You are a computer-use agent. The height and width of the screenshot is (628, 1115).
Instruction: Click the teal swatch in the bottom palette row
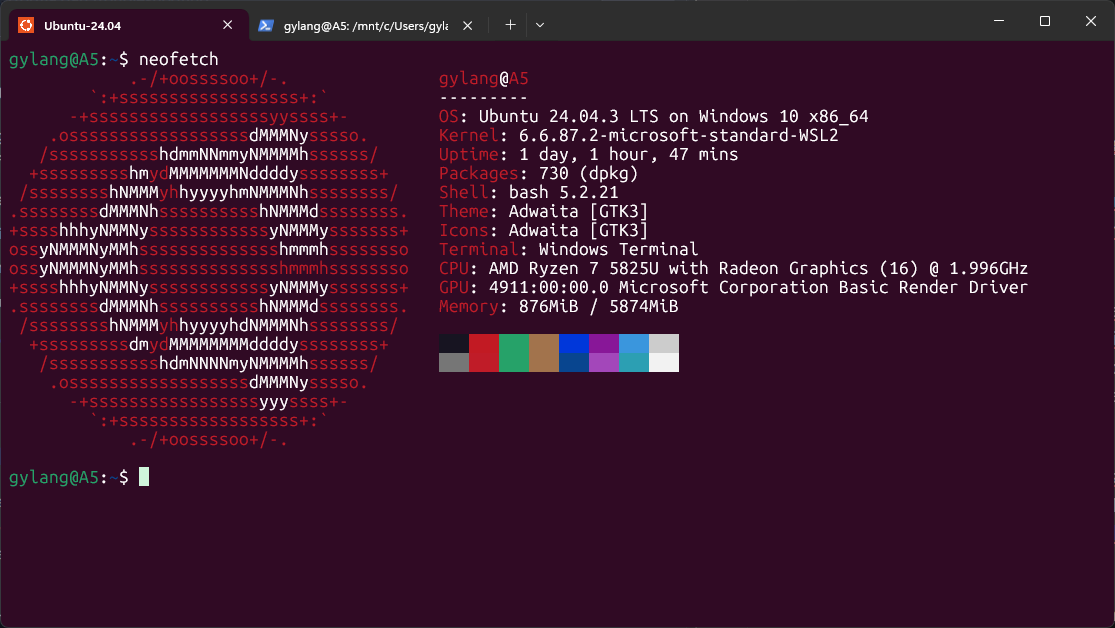[634, 362]
